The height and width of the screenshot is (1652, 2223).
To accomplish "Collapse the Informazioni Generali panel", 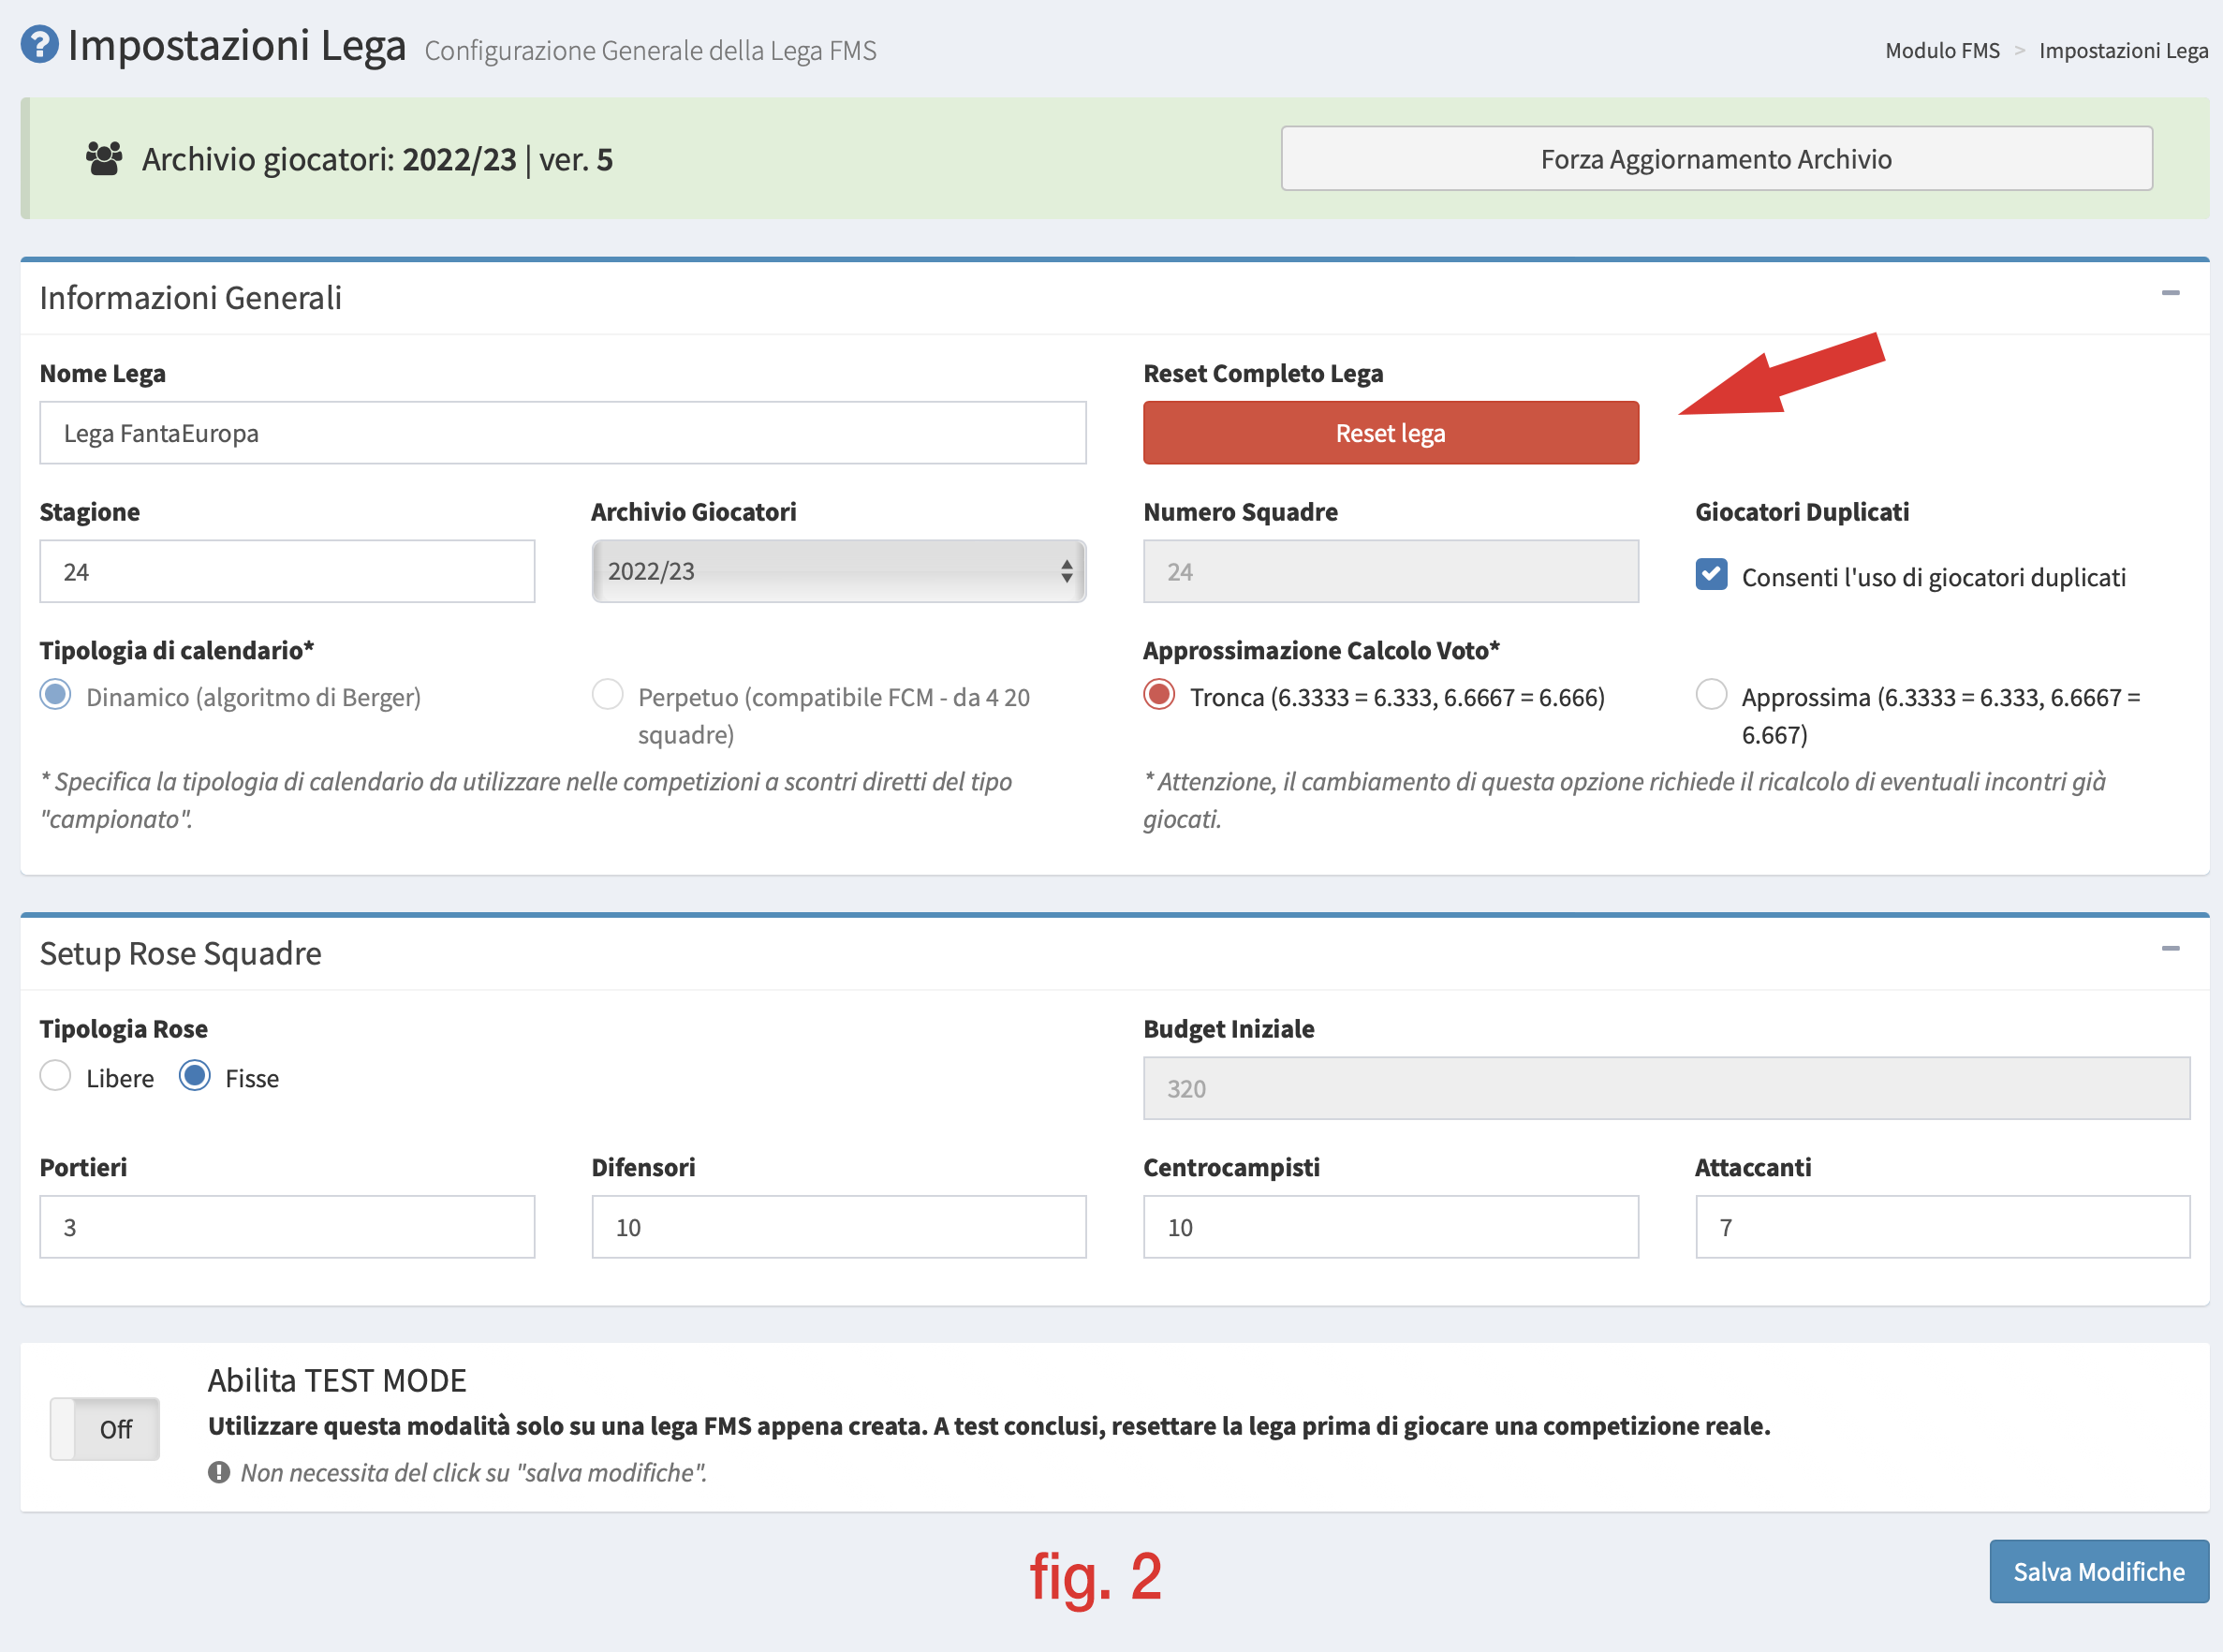I will [2169, 294].
